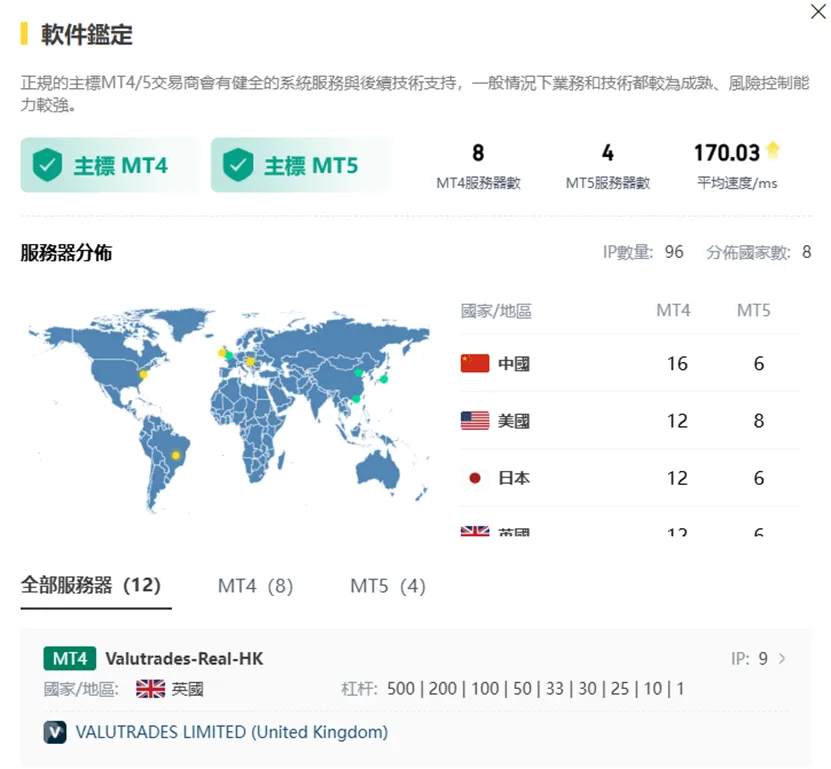Click the Valutrades-Real-HK server name
Image resolution: width=831 pixels, height=769 pixels.
184,659
